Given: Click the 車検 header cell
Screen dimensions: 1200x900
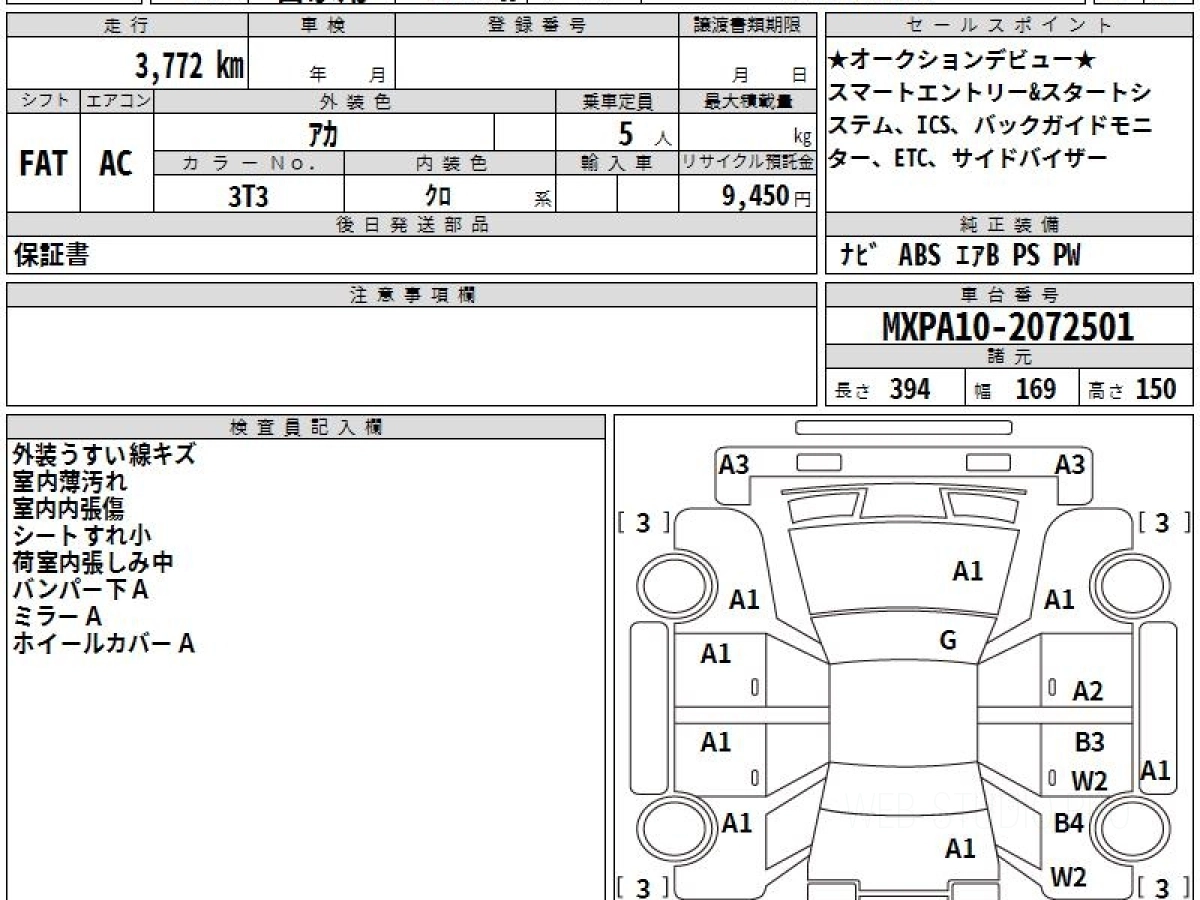Looking at the screenshot, I should [x=322, y=26].
